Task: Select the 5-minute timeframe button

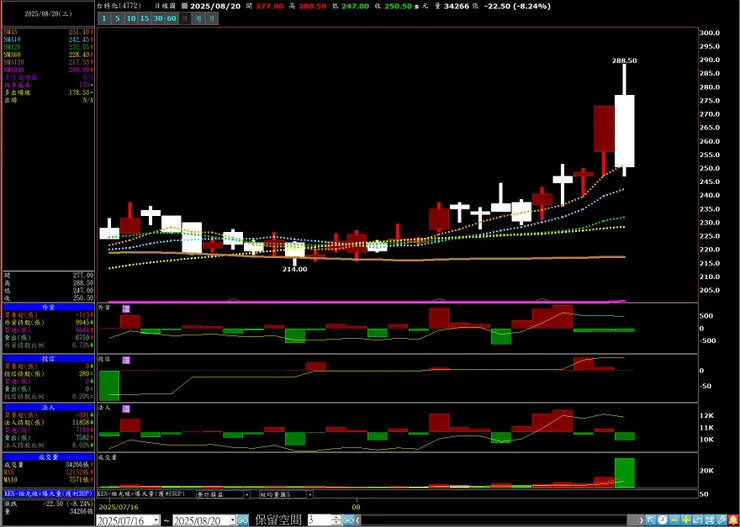Action: [118, 19]
